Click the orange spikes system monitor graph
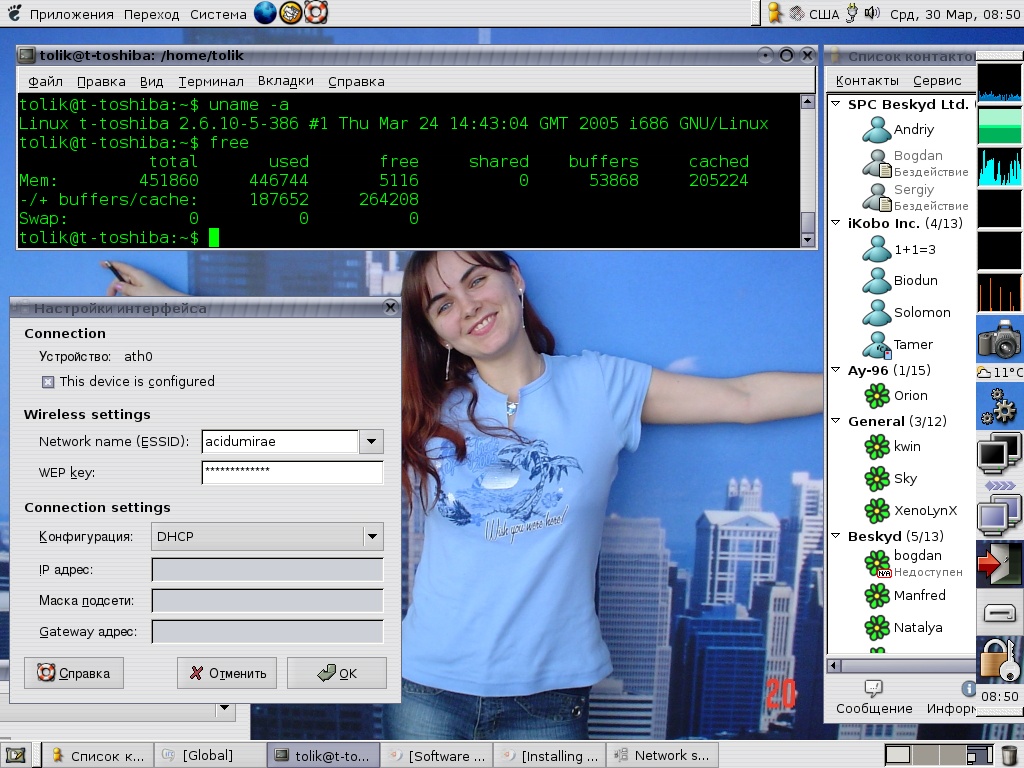1024x768 pixels. pyautogui.click(x=999, y=293)
